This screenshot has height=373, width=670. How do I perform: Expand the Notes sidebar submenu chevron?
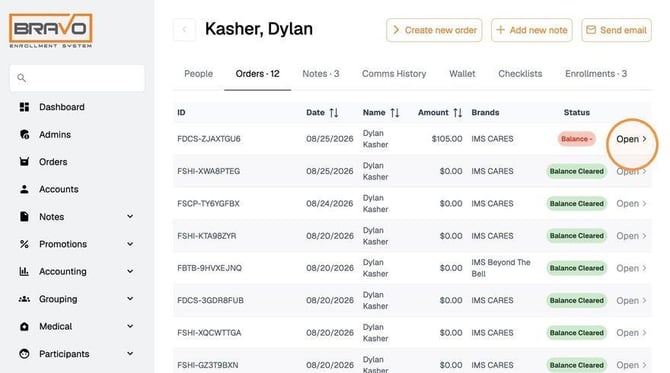(x=130, y=217)
